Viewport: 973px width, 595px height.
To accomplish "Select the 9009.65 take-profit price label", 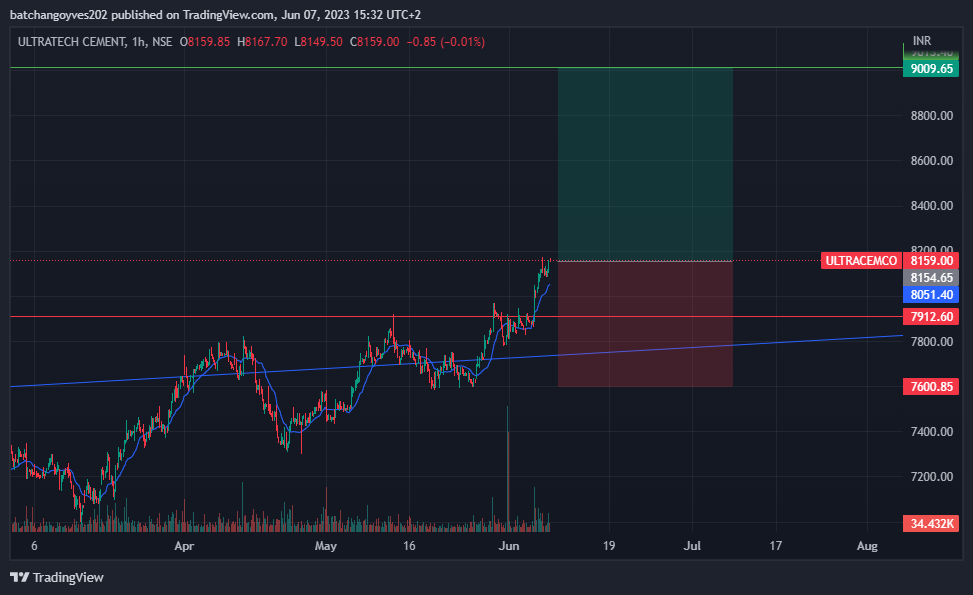I will coord(931,68).
